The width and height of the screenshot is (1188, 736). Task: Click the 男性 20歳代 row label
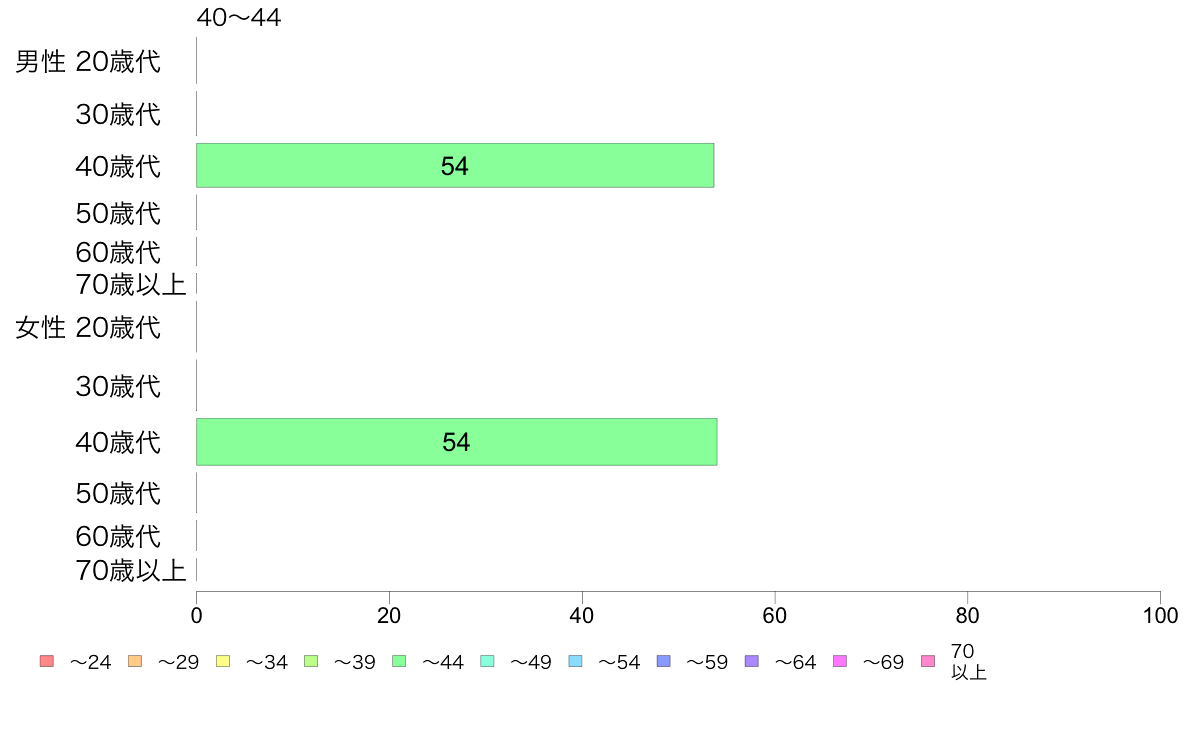point(88,61)
